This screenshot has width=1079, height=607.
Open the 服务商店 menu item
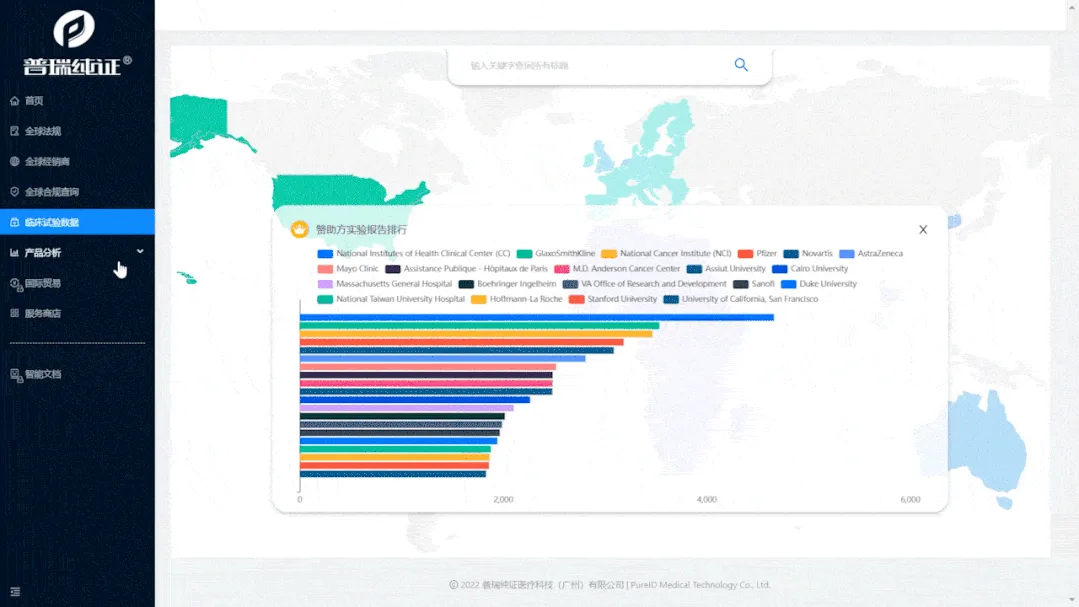coord(77,313)
